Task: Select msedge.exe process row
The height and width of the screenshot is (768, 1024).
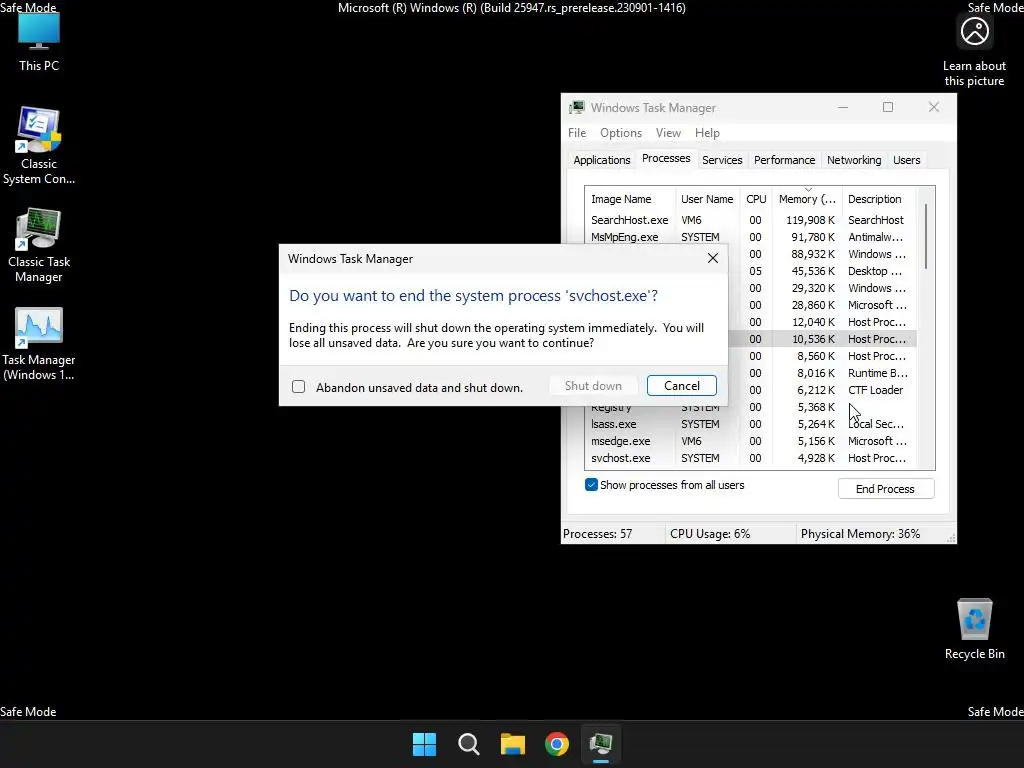Action: click(751, 441)
